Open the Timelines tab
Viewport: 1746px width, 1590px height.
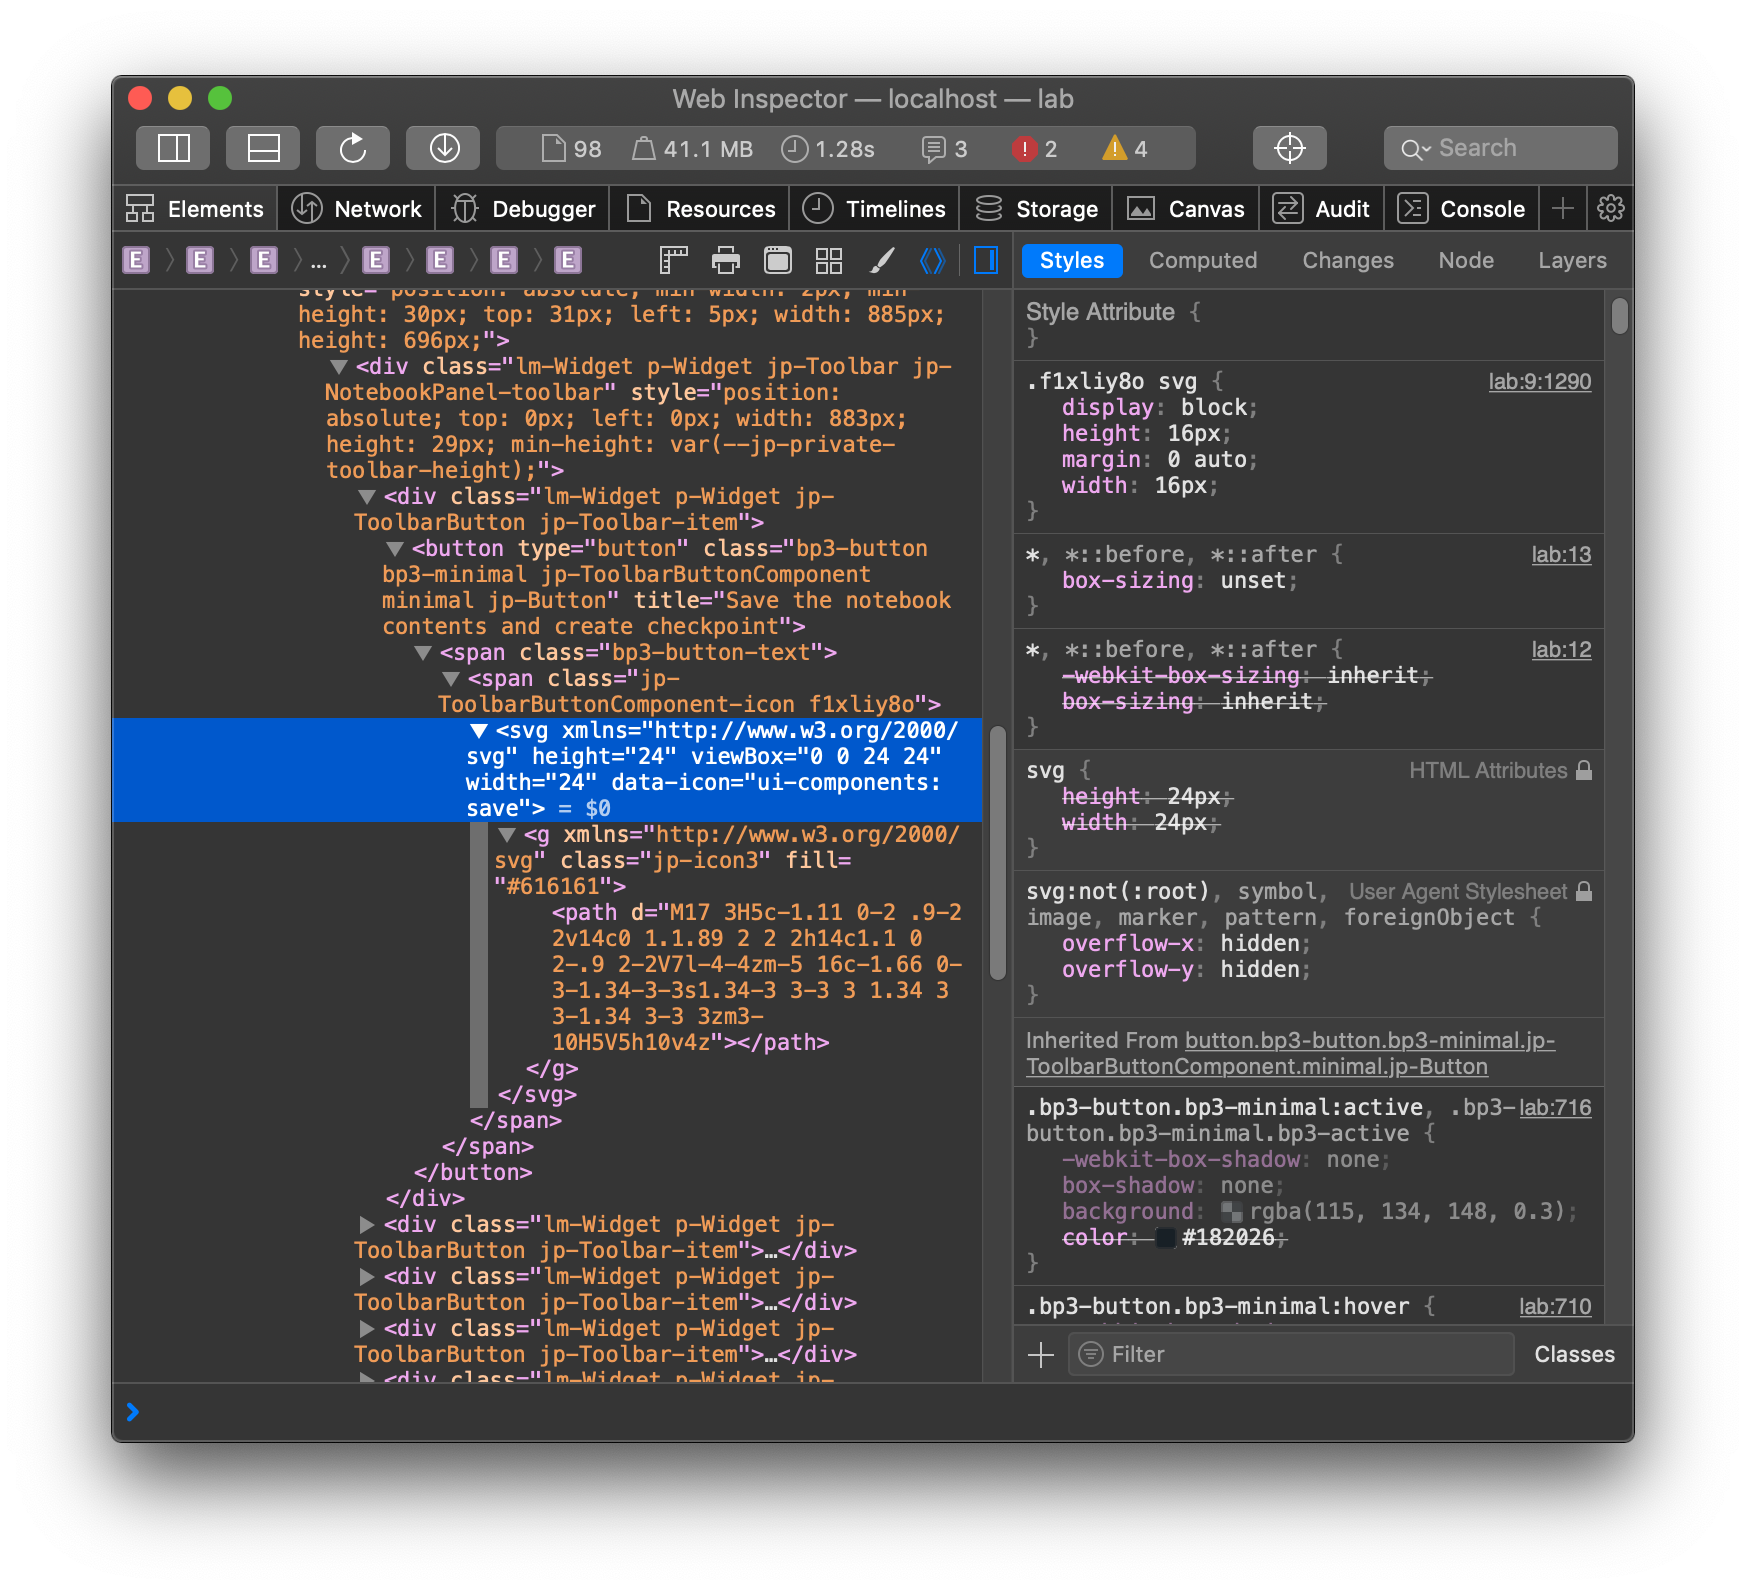coord(875,208)
